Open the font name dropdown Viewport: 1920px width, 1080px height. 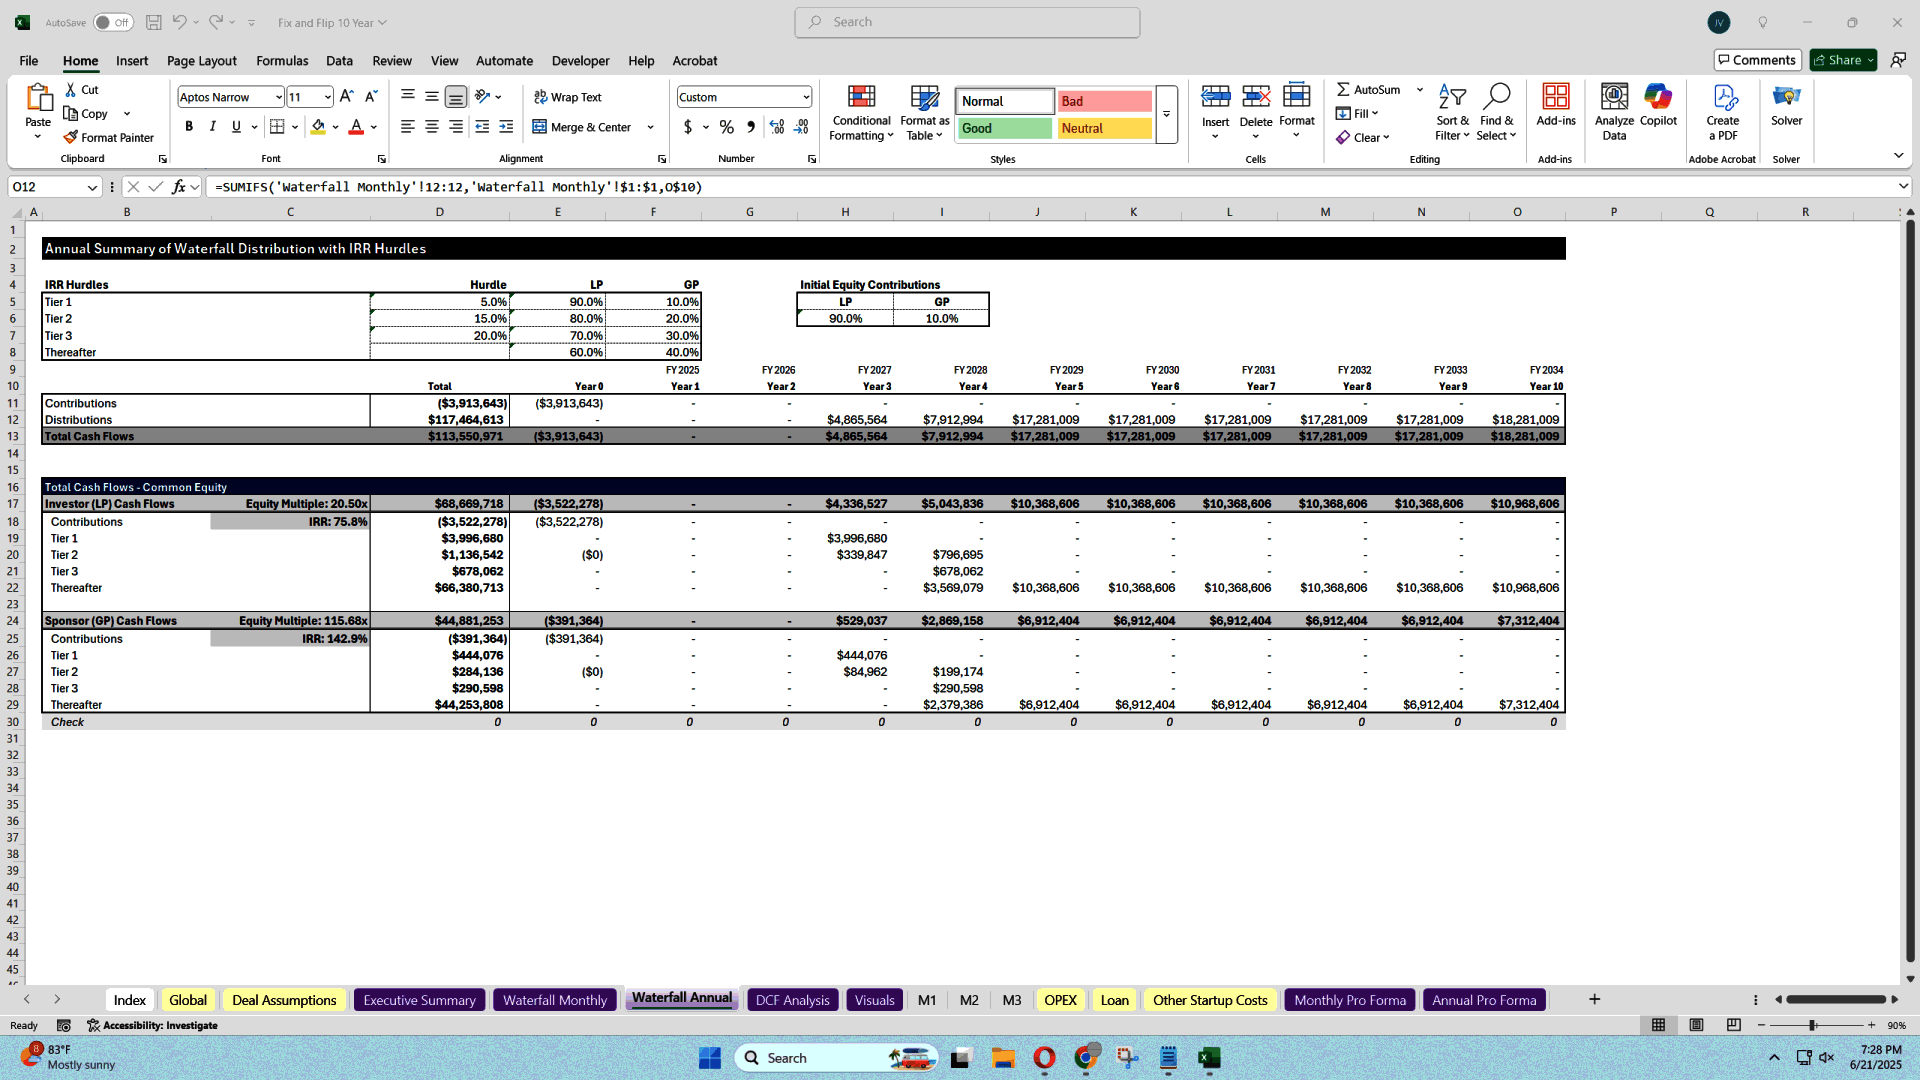pos(278,97)
